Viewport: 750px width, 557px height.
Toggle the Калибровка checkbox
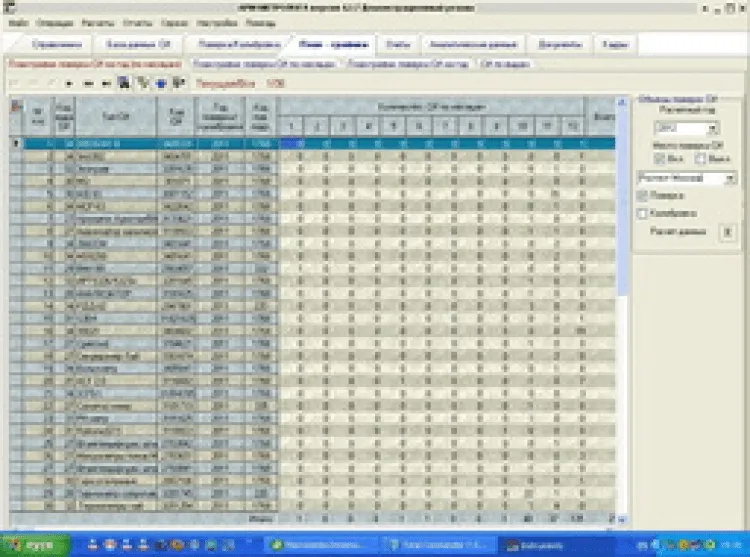642,213
